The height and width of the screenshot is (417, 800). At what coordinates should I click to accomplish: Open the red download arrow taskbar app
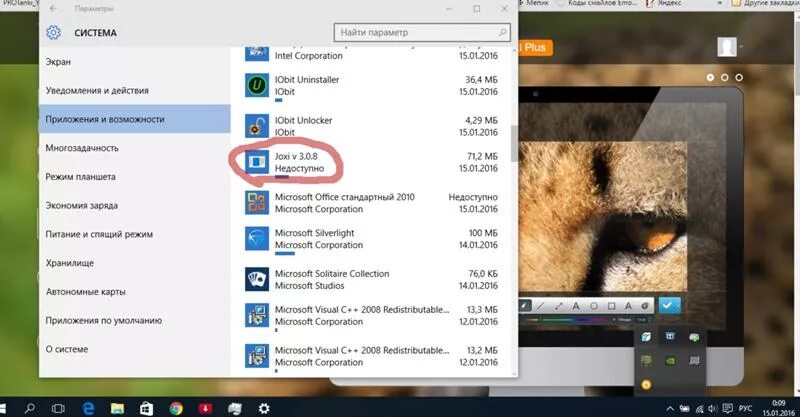pos(206,408)
